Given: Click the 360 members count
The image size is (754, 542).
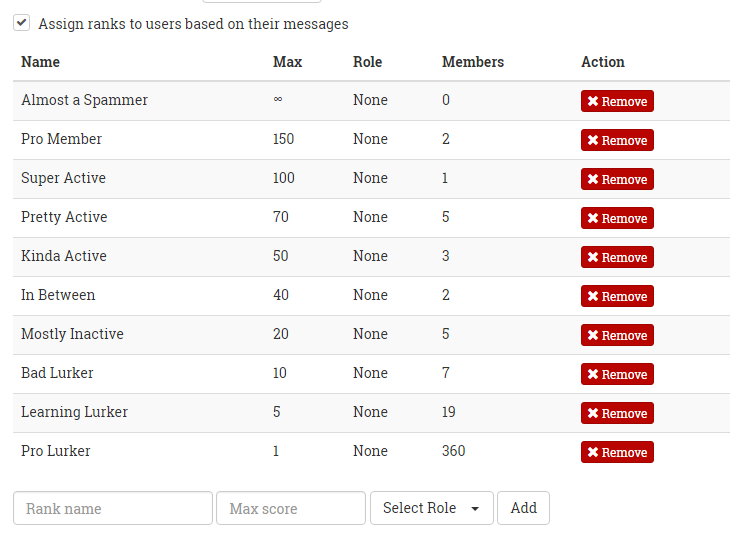Looking at the screenshot, I should [453, 451].
